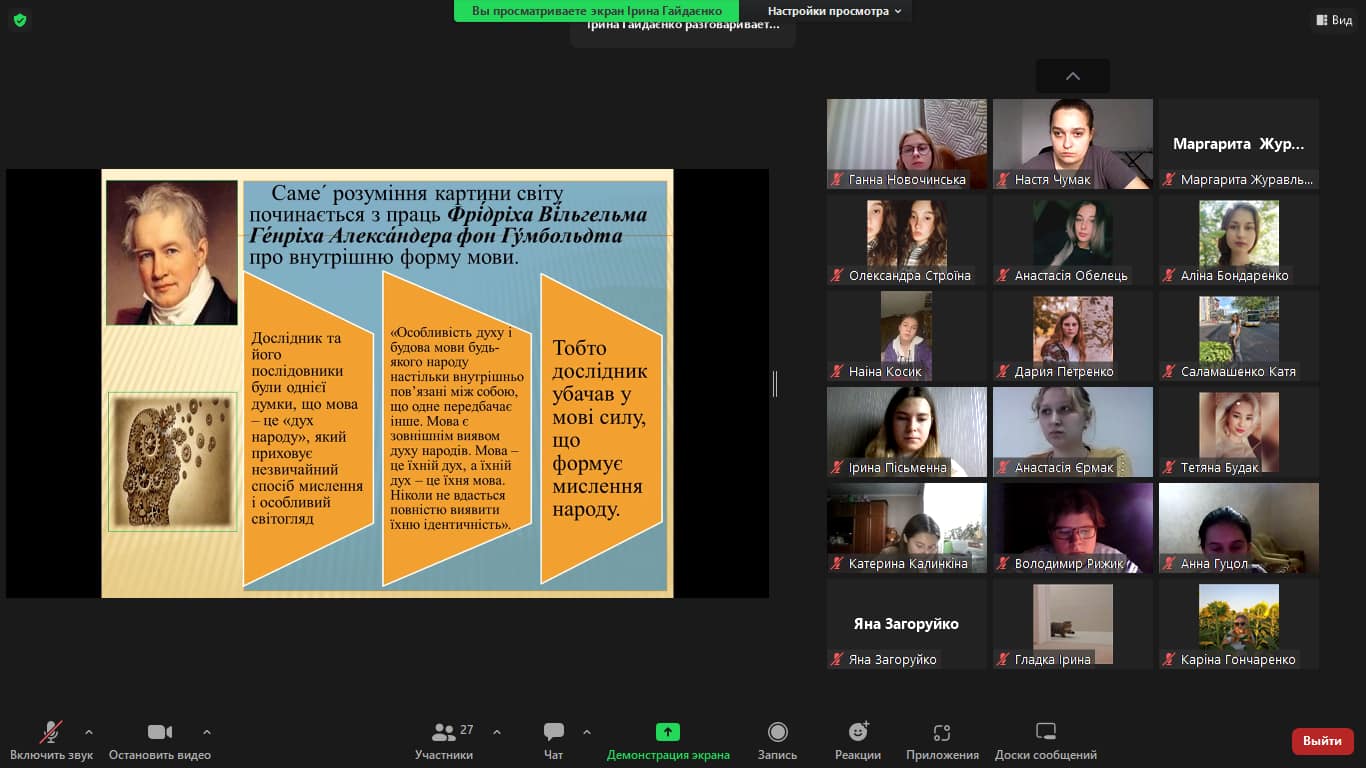This screenshot has height=768, width=1366.
Task: Open Доски сообщений whiteboards
Action: click(x=1045, y=740)
